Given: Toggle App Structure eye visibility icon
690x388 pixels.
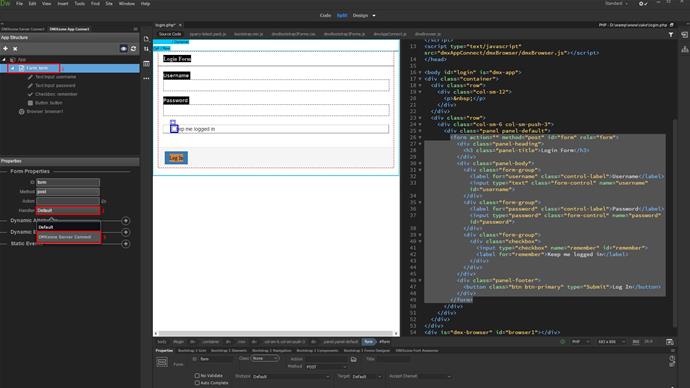Looking at the screenshot, I should pos(124,48).
